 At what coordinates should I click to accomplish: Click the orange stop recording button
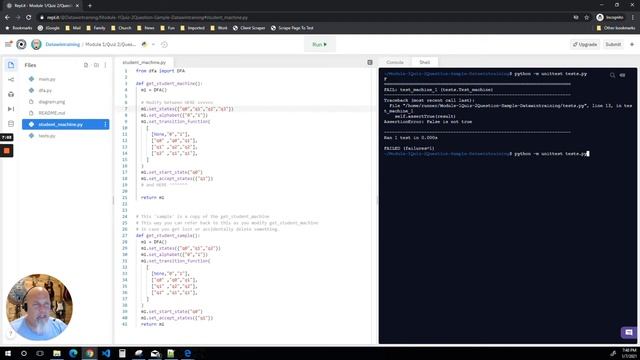[x=7, y=151]
